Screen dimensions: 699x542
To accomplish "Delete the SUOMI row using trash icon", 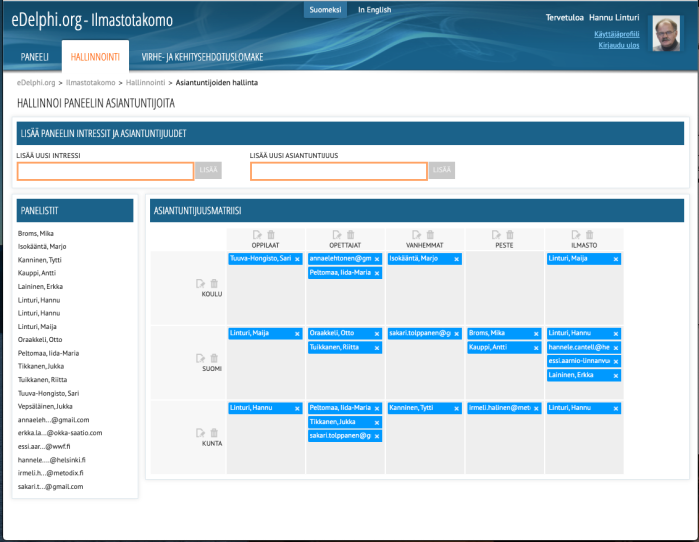I will [215, 358].
